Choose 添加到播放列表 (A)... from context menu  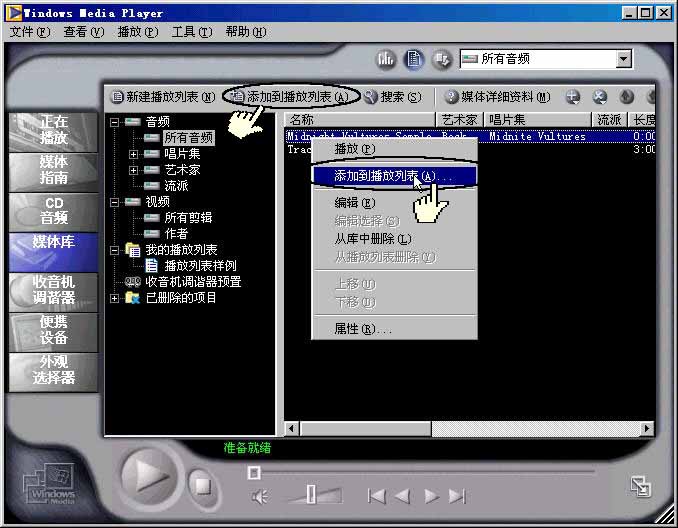[394, 176]
